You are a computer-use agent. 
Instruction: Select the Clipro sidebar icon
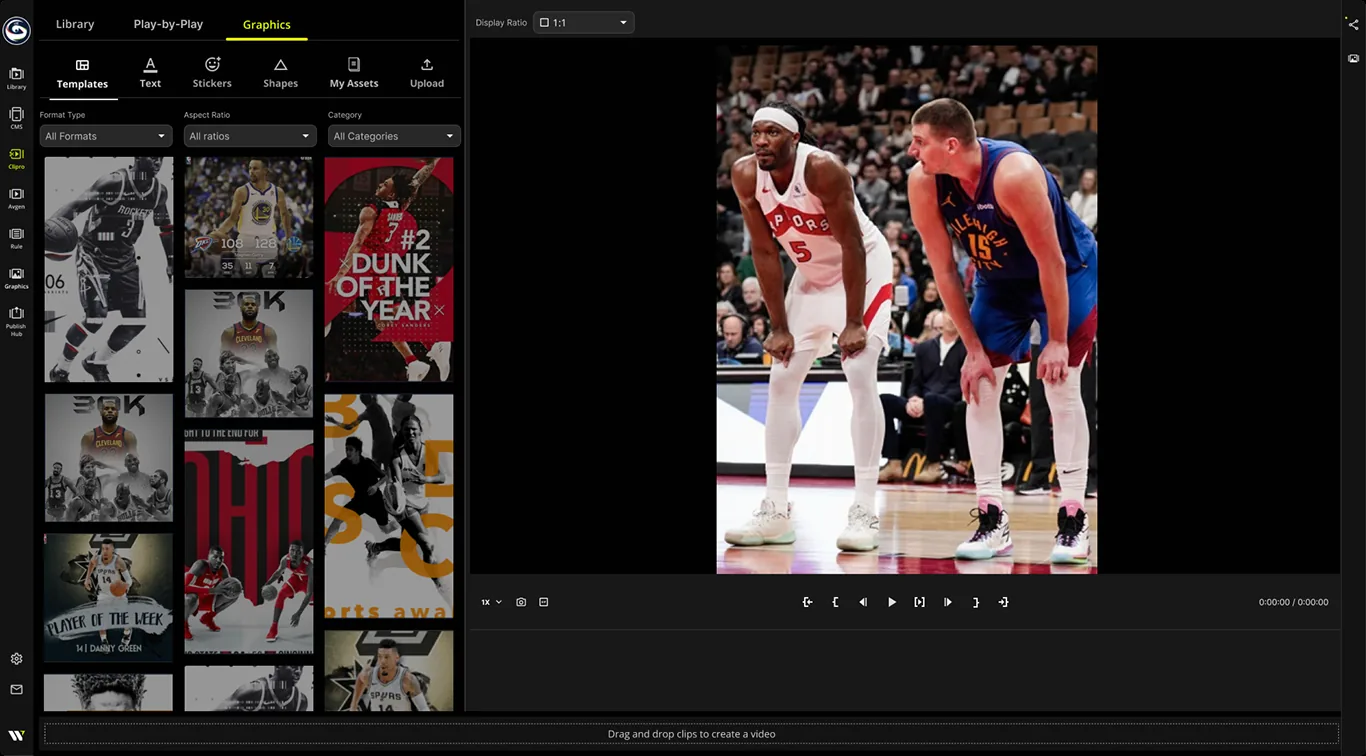pyautogui.click(x=16, y=158)
